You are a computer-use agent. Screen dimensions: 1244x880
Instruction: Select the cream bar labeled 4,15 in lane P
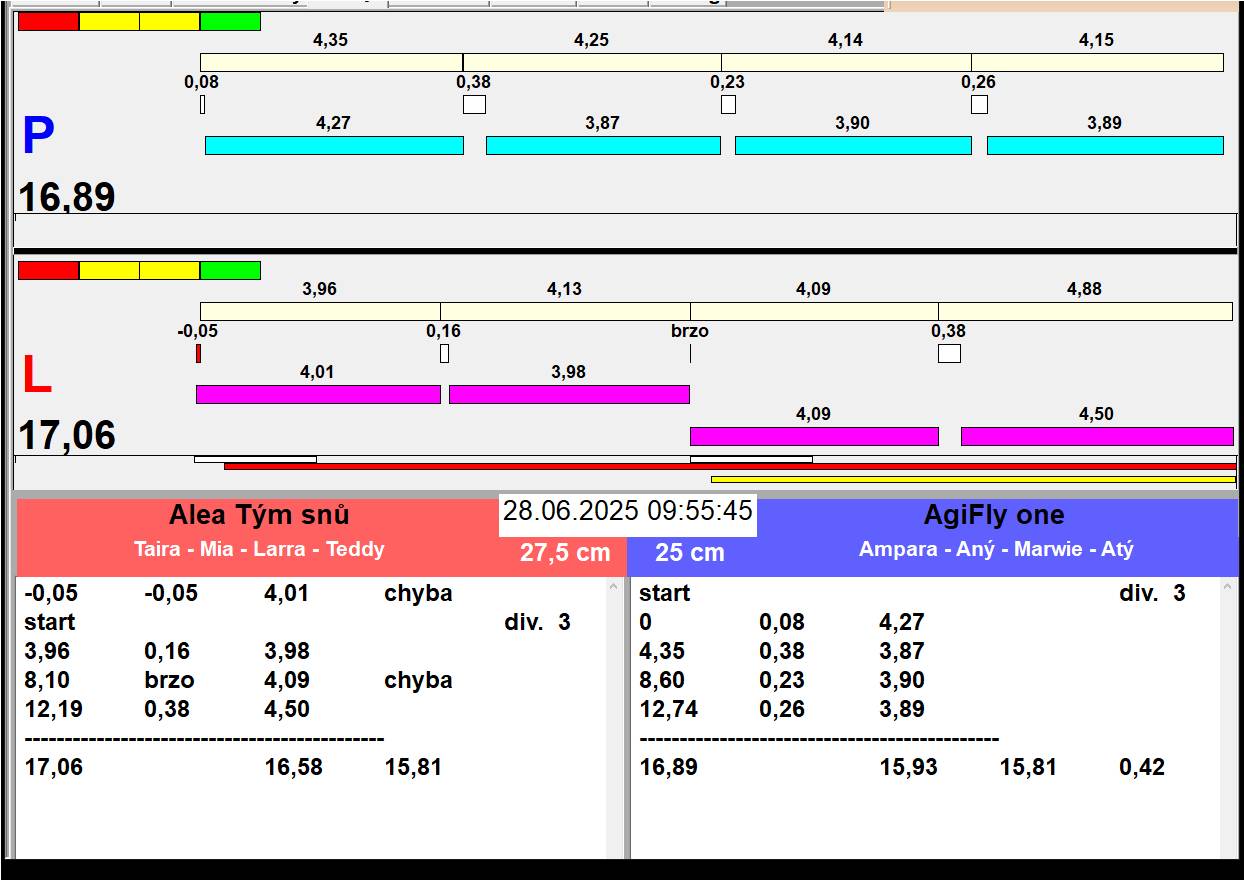[1097, 62]
